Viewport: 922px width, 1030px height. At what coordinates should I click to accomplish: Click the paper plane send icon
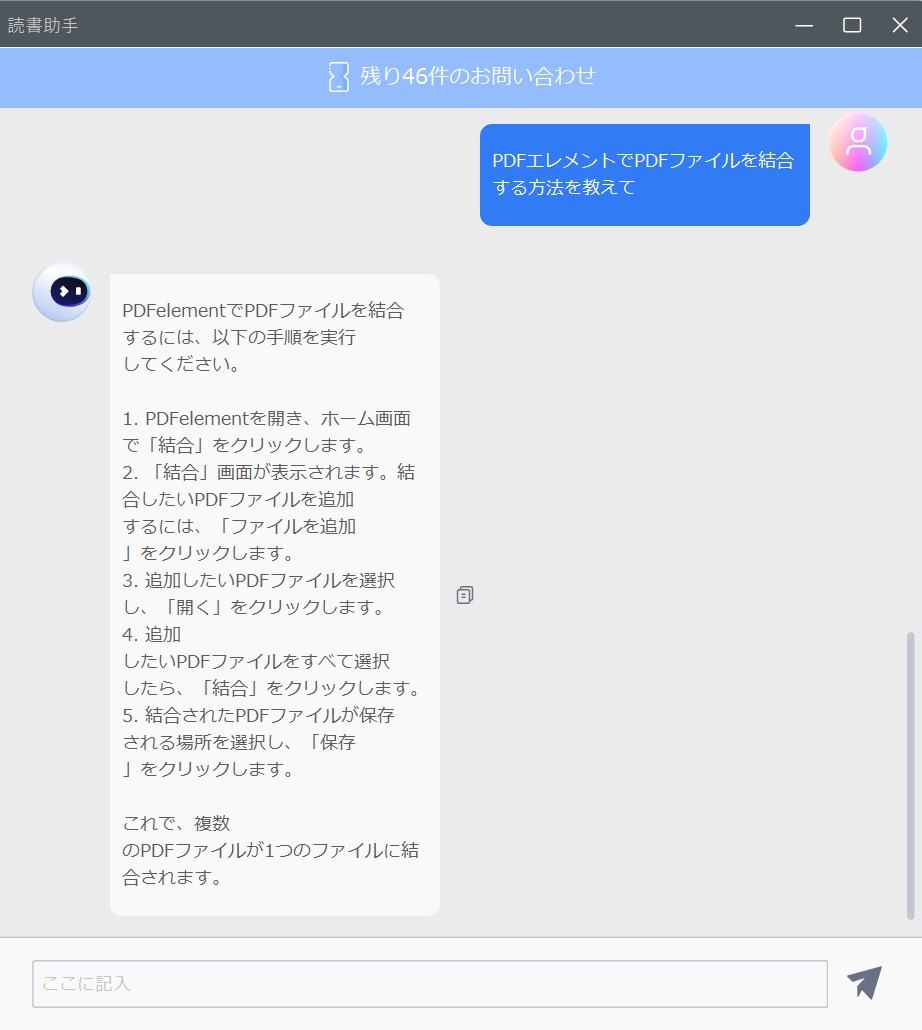point(864,983)
